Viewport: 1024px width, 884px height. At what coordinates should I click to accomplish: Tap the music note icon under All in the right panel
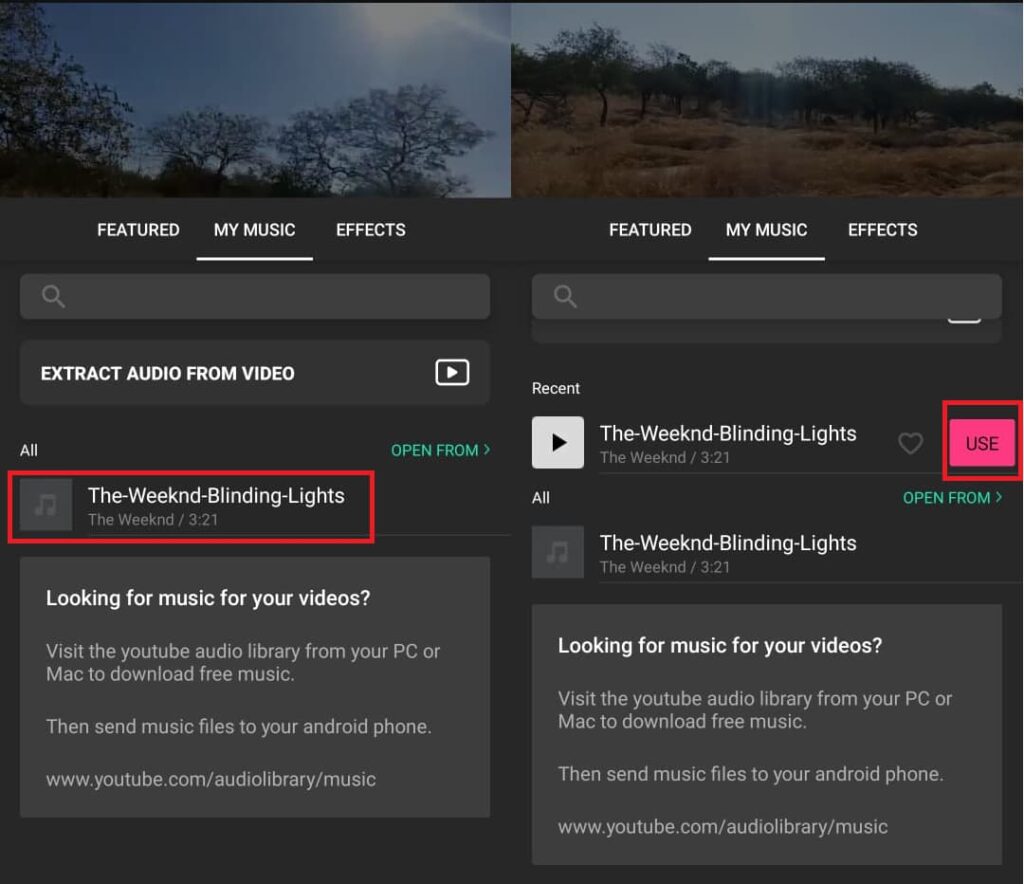click(557, 552)
